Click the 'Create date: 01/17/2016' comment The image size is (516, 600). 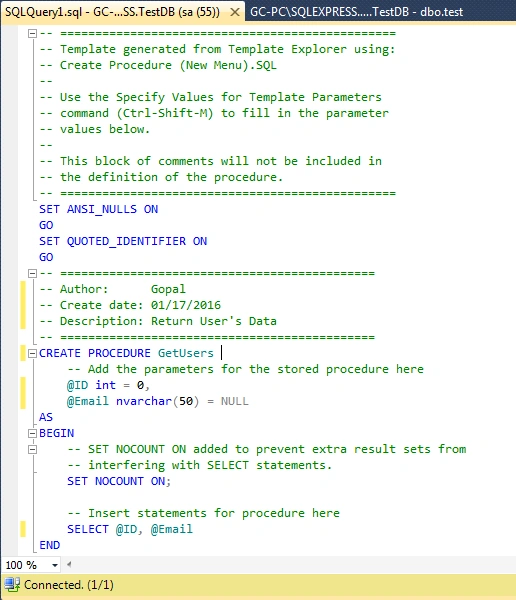click(130, 305)
